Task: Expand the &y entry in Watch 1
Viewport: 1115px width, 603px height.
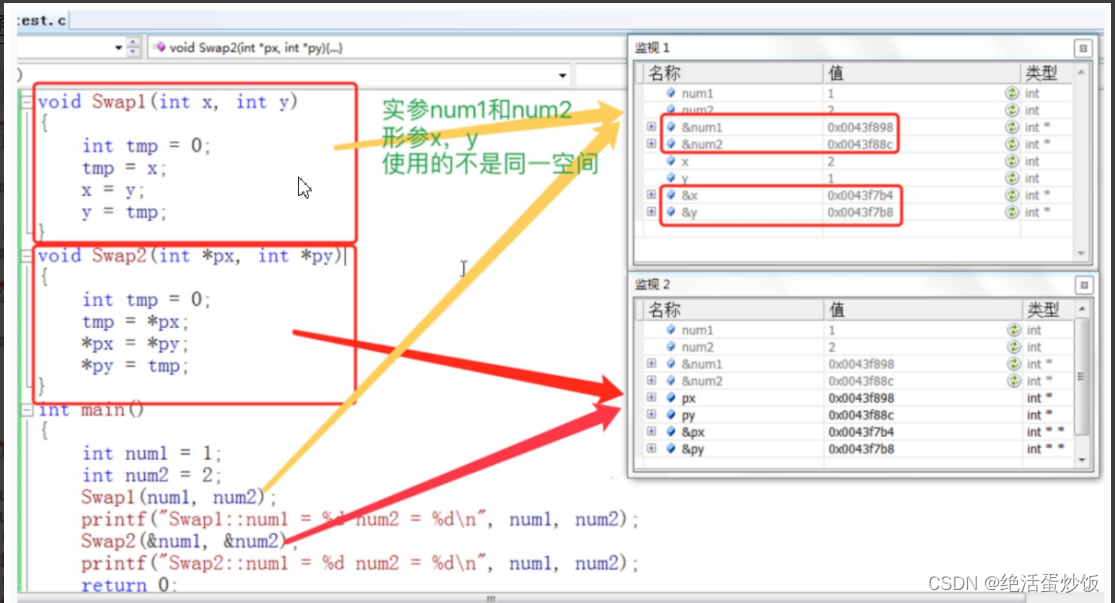Action: click(651, 212)
